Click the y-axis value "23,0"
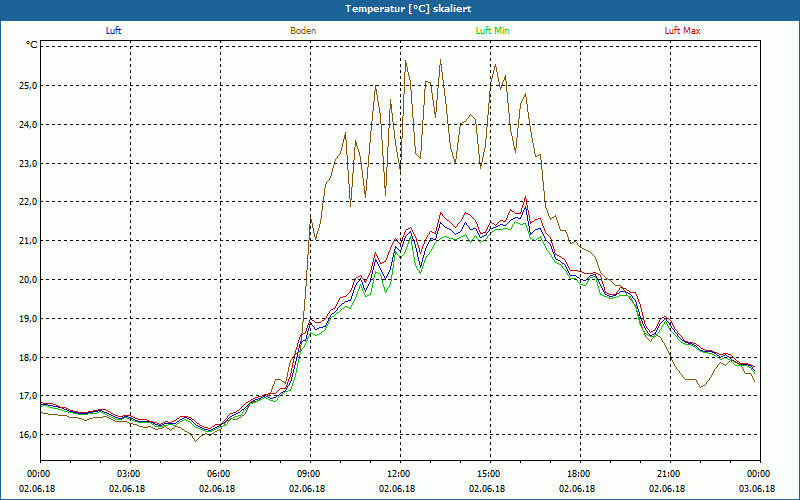 [x=29, y=163]
